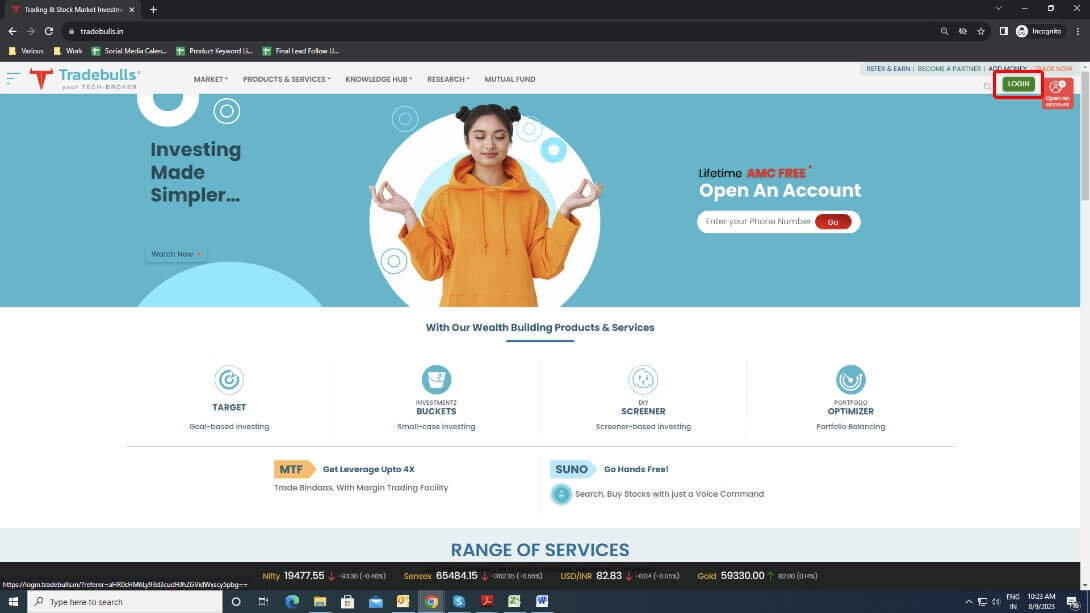1090x613 pixels.
Task: Click the Portfolio Optimizer icon
Action: [x=850, y=380]
